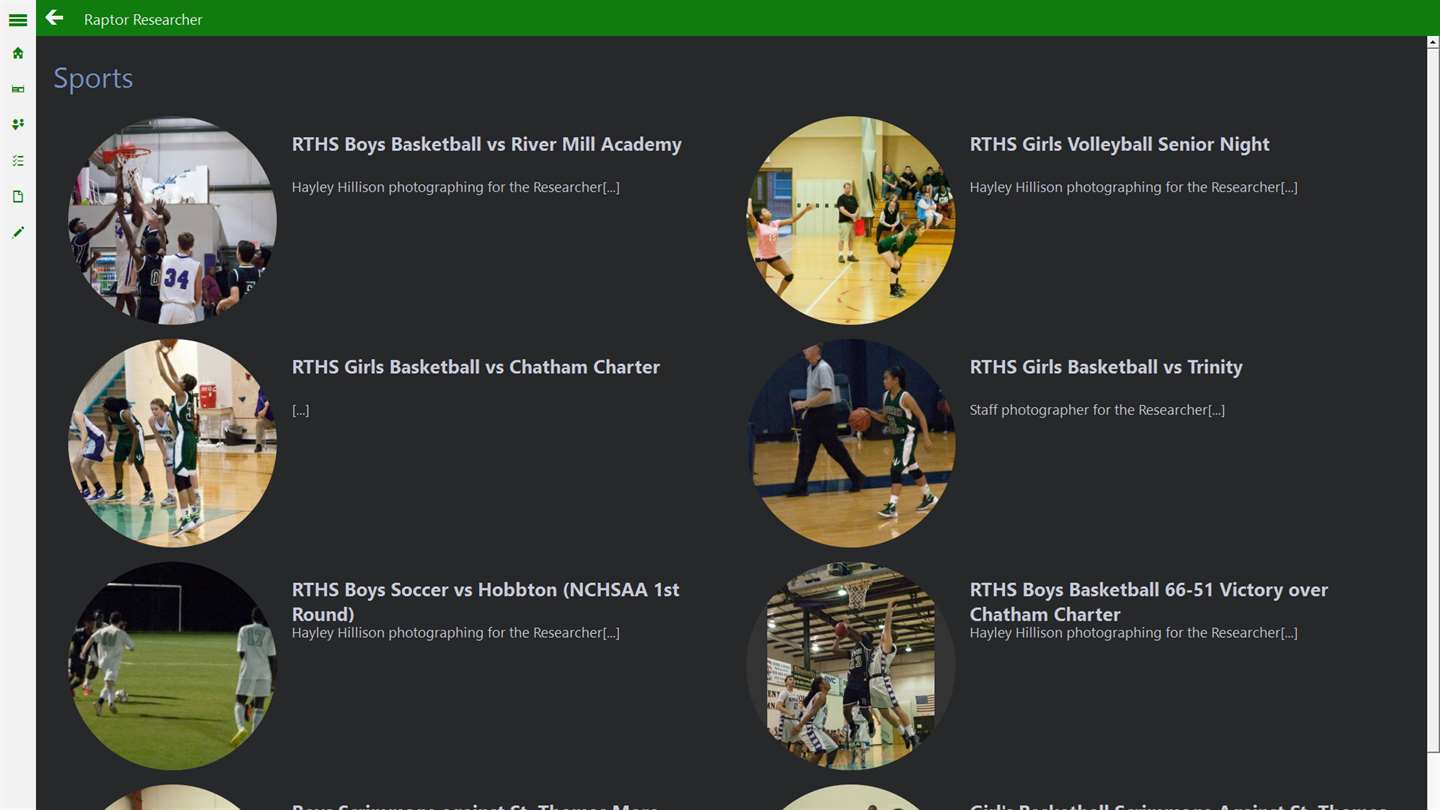Go back with the white arrow
The width and height of the screenshot is (1440, 810).
[x=54, y=18]
